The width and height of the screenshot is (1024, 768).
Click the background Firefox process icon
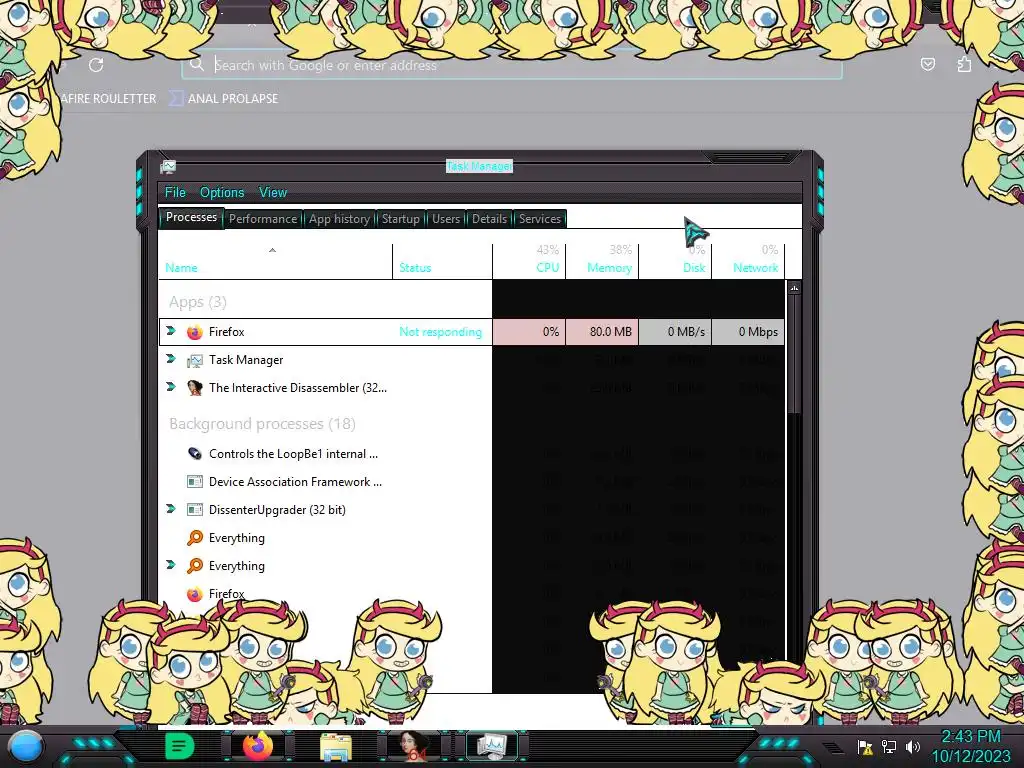(x=195, y=594)
